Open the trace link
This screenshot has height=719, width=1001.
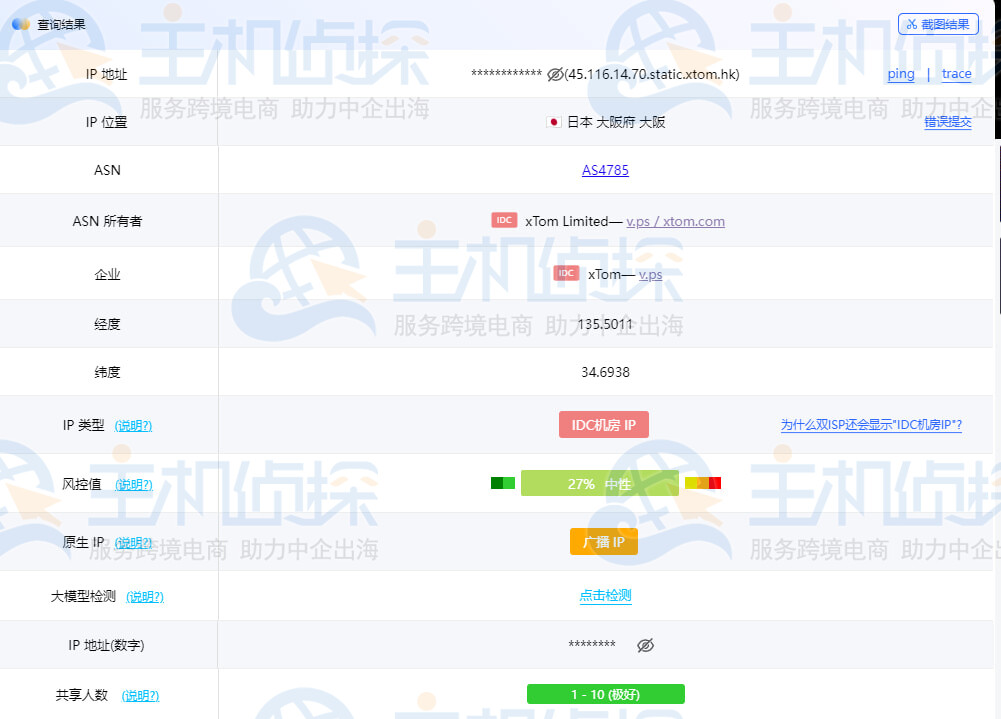956,74
